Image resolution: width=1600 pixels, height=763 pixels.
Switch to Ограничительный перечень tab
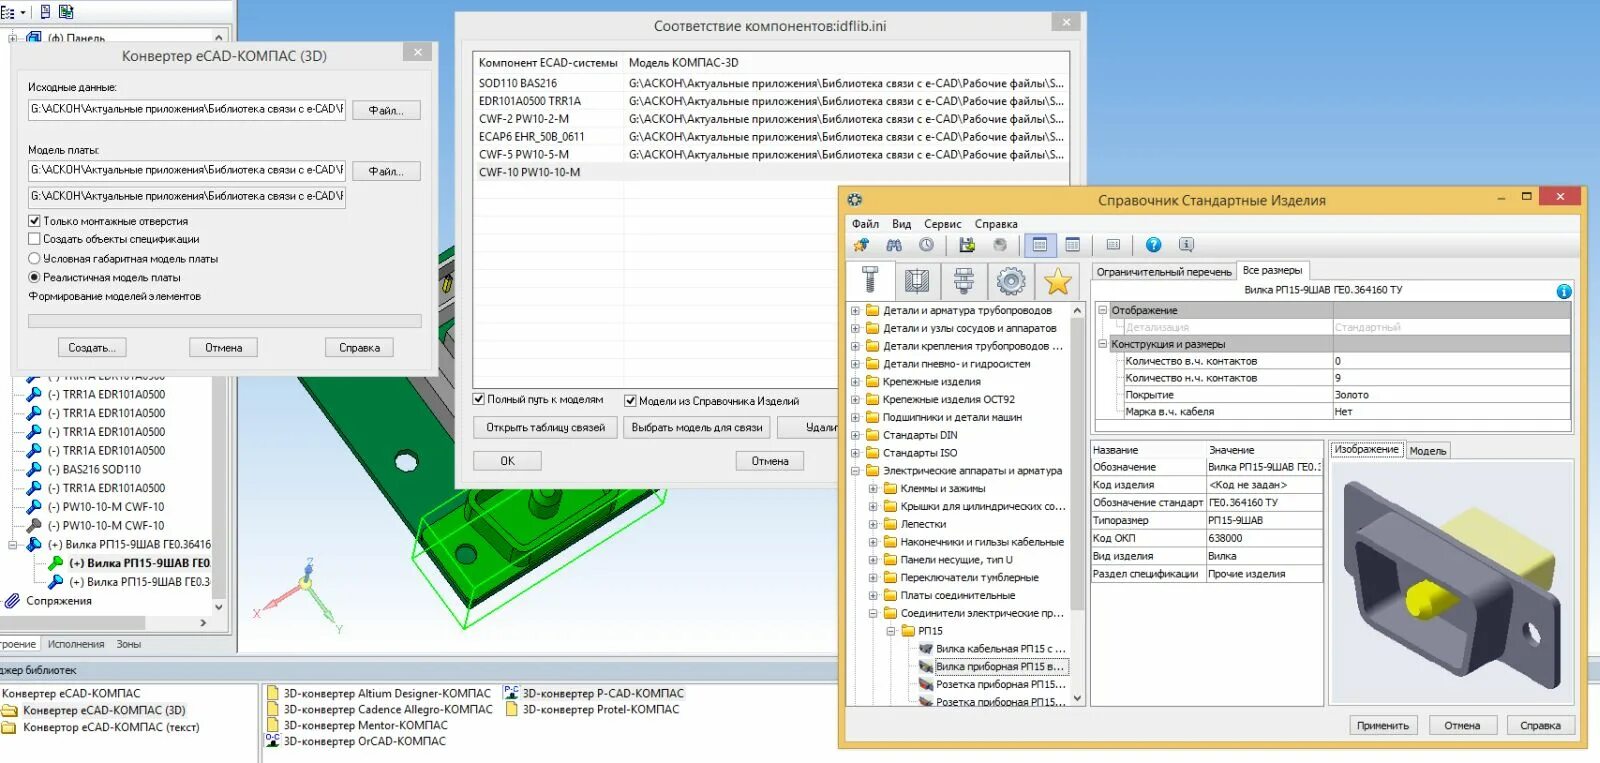1164,272
